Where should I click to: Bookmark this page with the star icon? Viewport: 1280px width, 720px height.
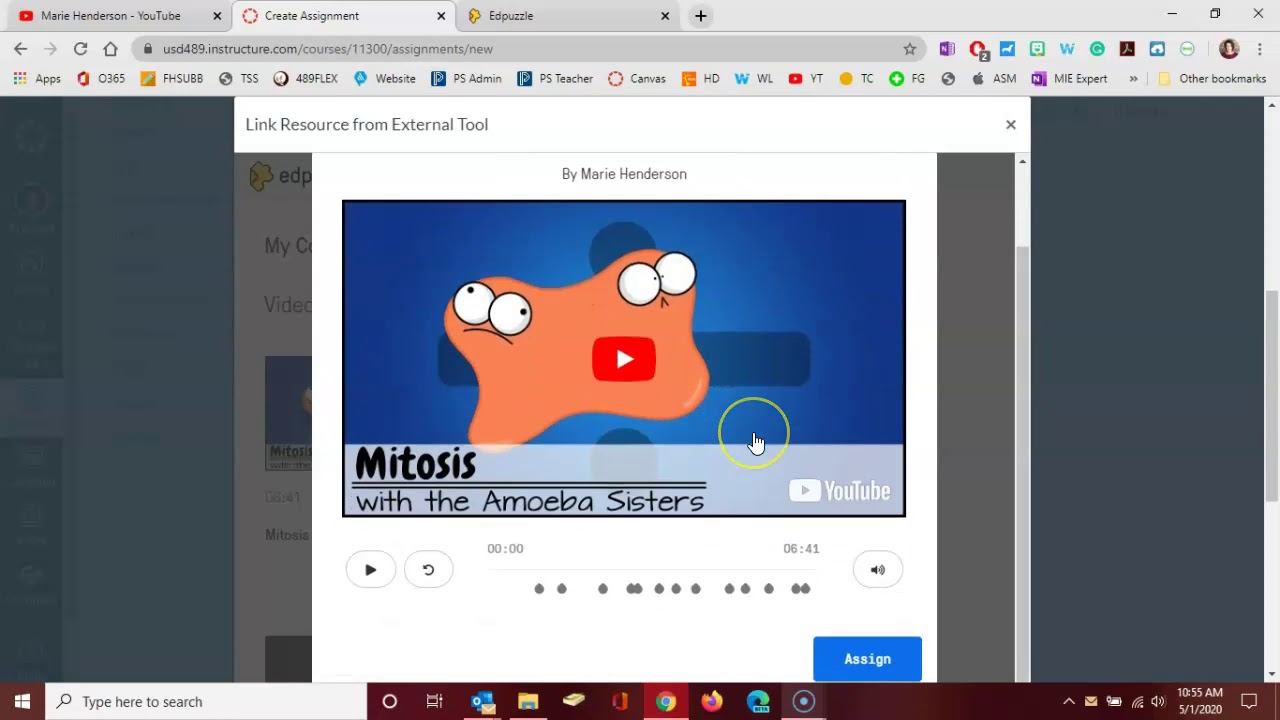pos(909,48)
